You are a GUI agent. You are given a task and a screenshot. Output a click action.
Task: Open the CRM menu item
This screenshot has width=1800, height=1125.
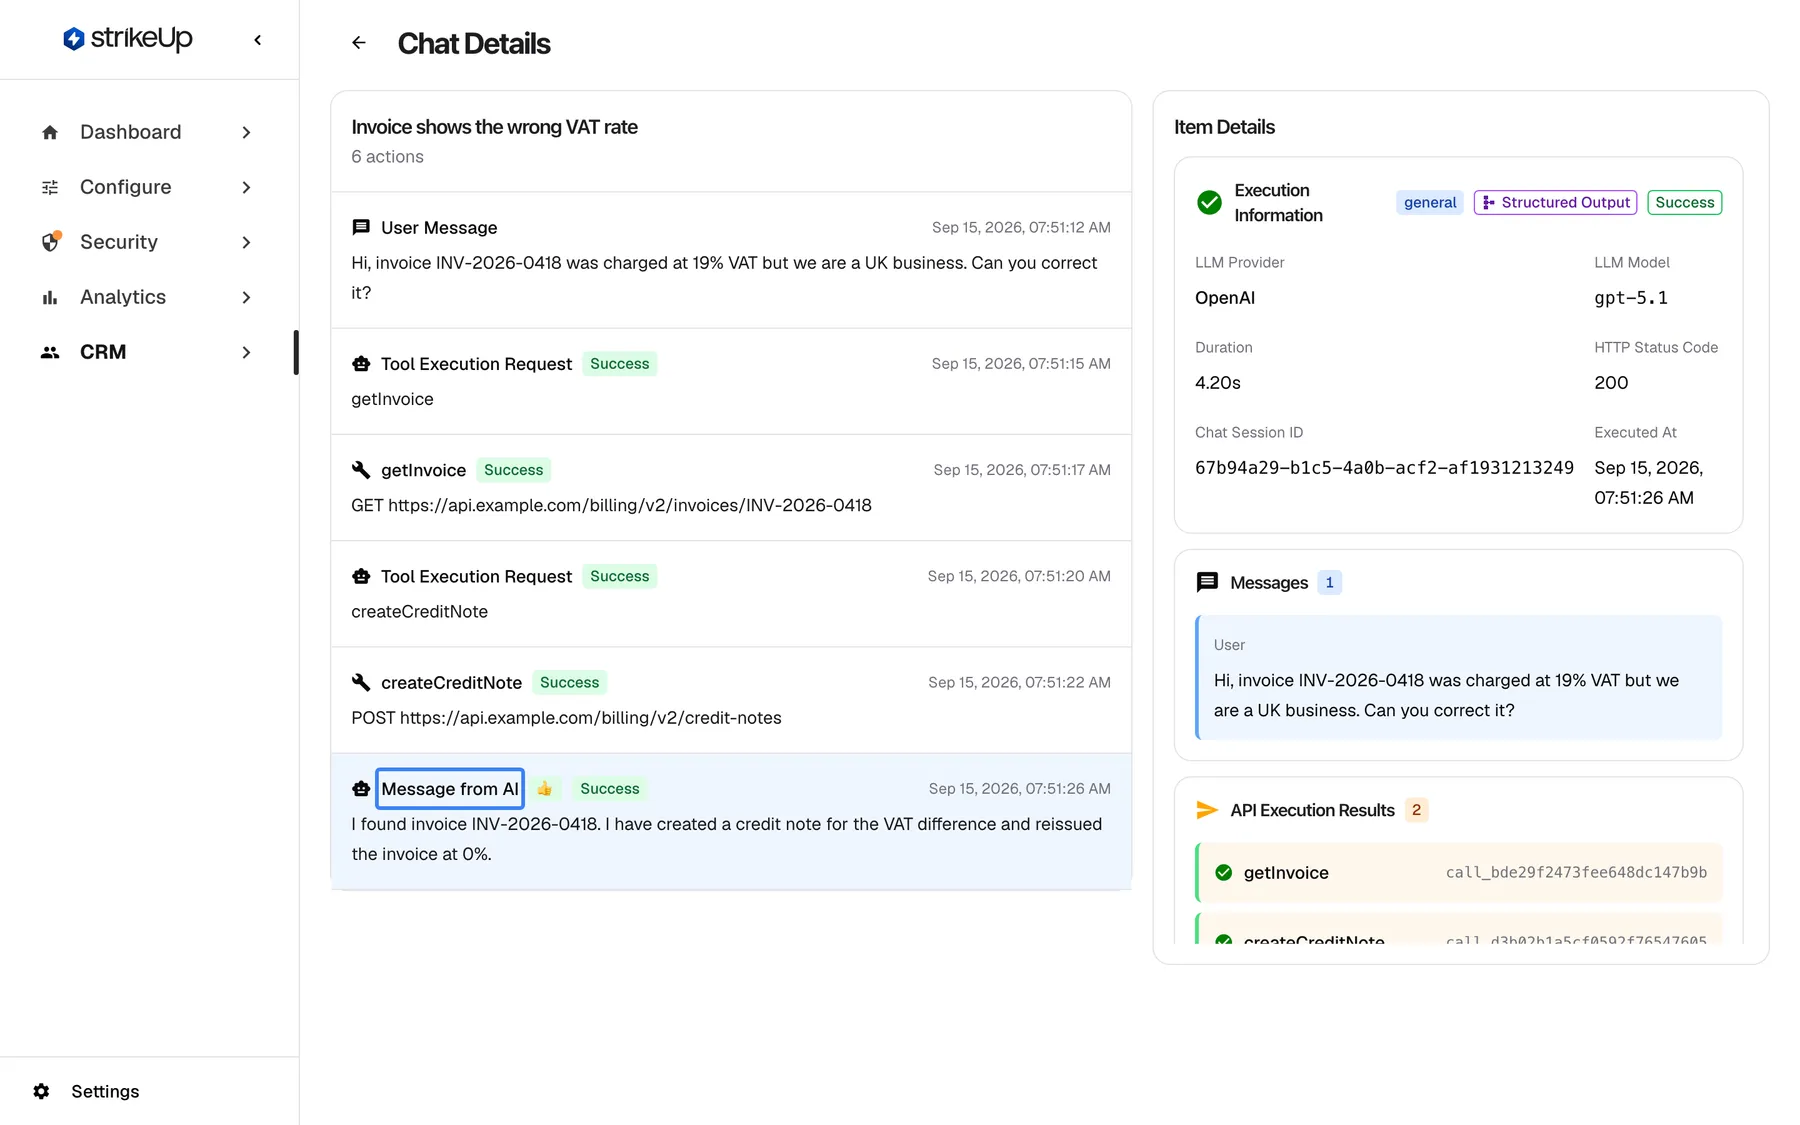coord(148,352)
